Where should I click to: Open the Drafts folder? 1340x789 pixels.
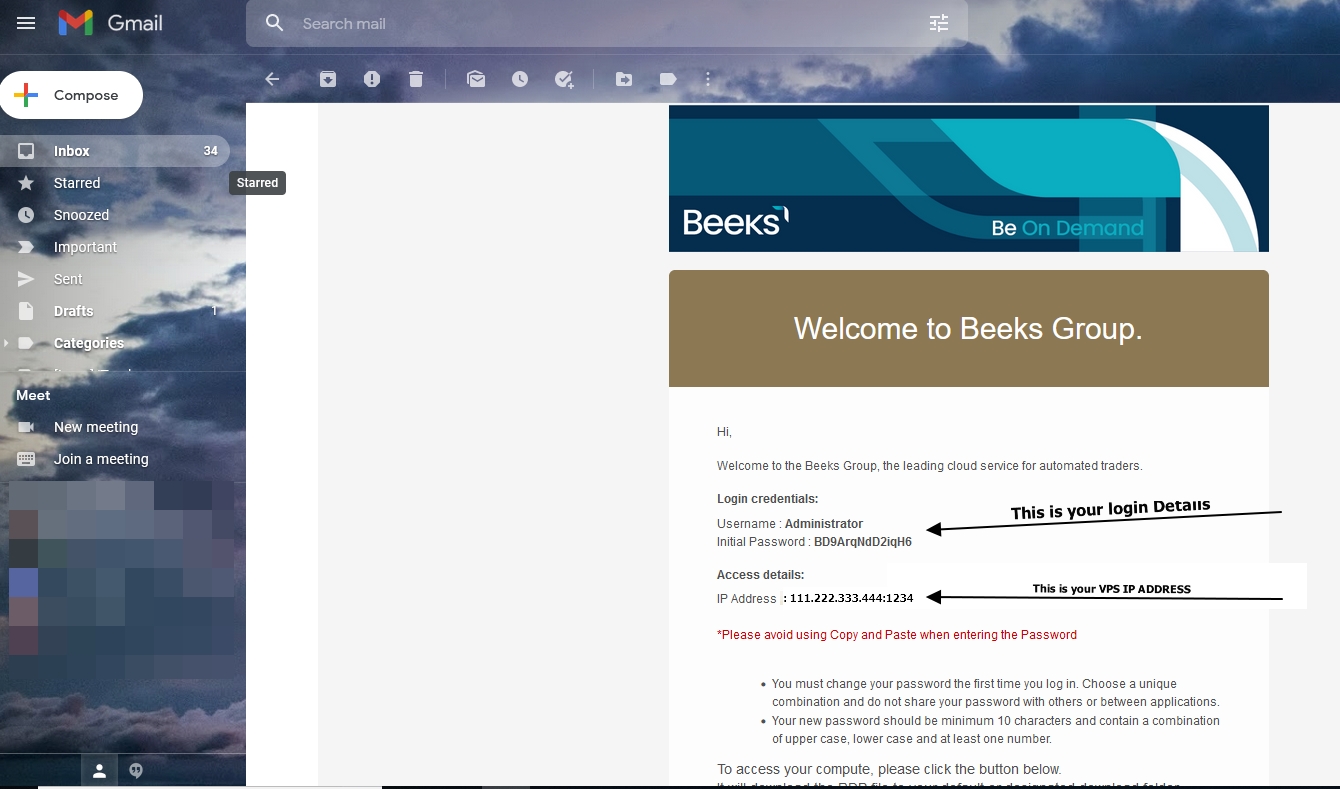[x=114, y=311]
